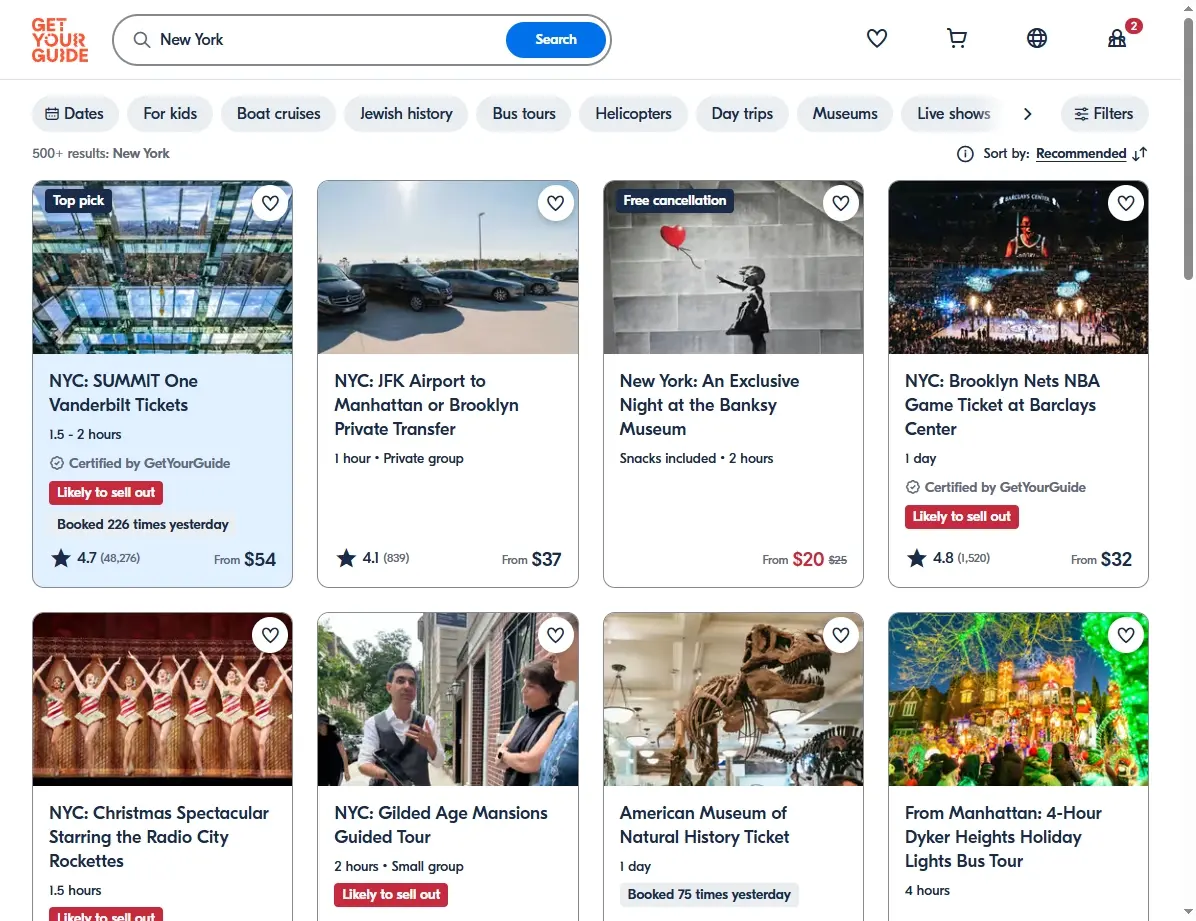
Task: Click the info icon beside Sort by
Action: [965, 154]
